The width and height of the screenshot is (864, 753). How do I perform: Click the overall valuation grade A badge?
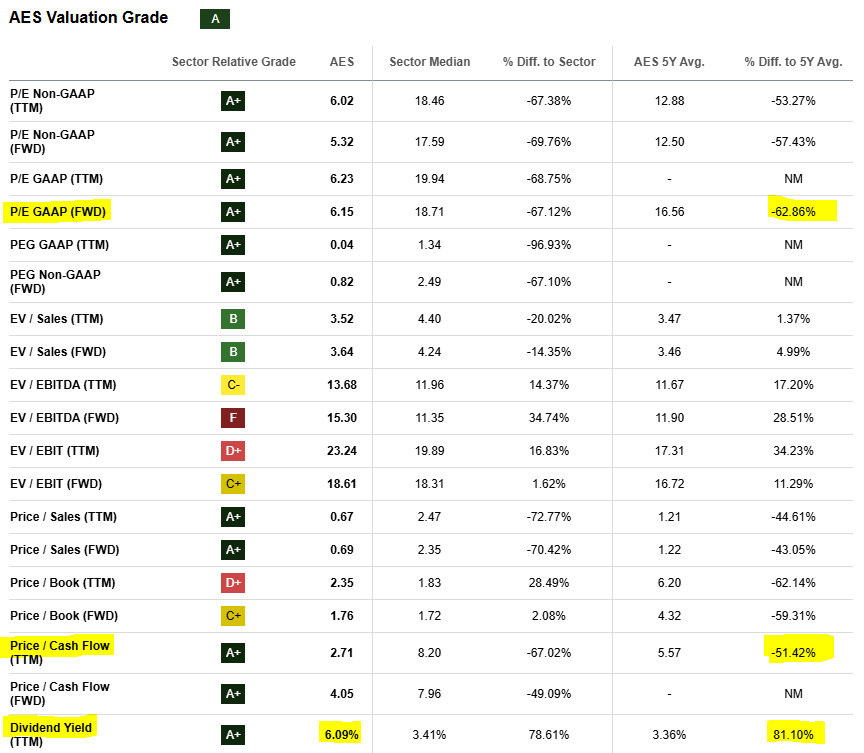click(214, 19)
